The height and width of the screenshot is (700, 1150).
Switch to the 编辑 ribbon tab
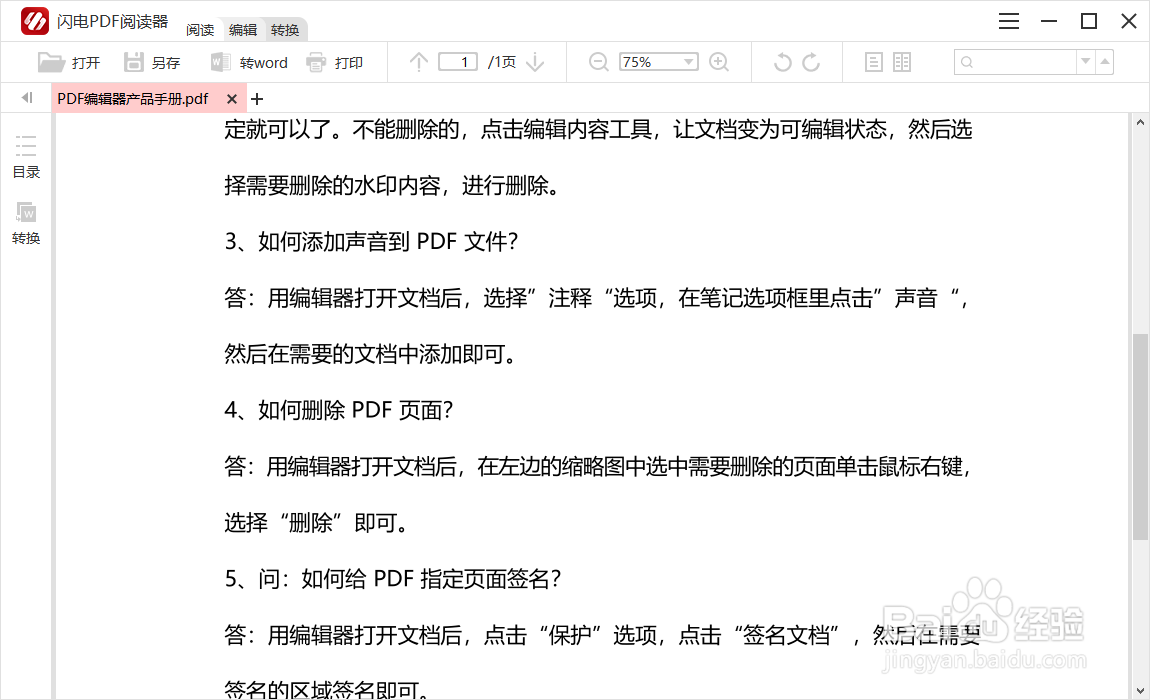242,29
